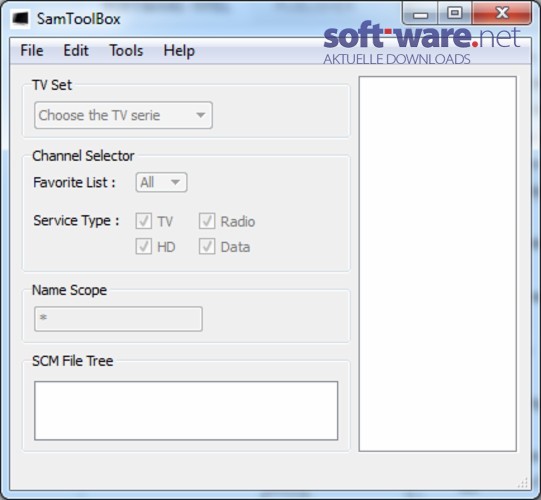Toggle the HD service type checkbox

pyautogui.click(x=144, y=246)
